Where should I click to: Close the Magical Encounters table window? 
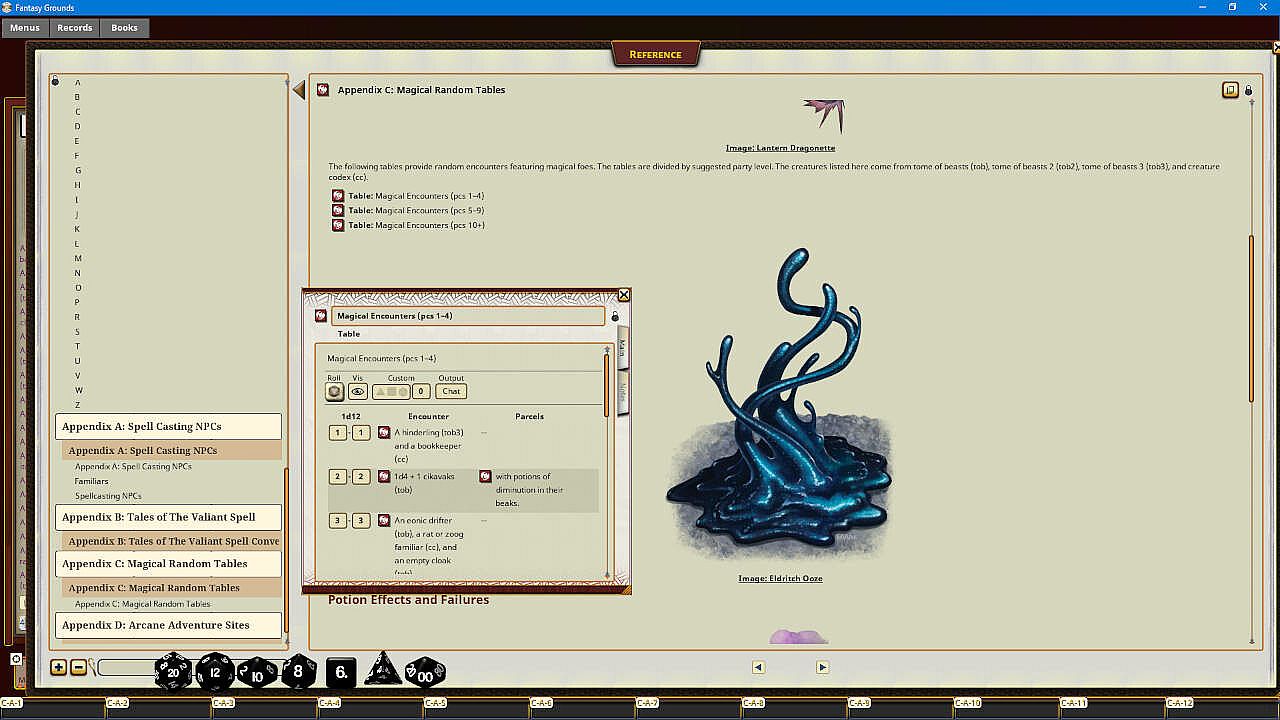pyautogui.click(x=624, y=295)
